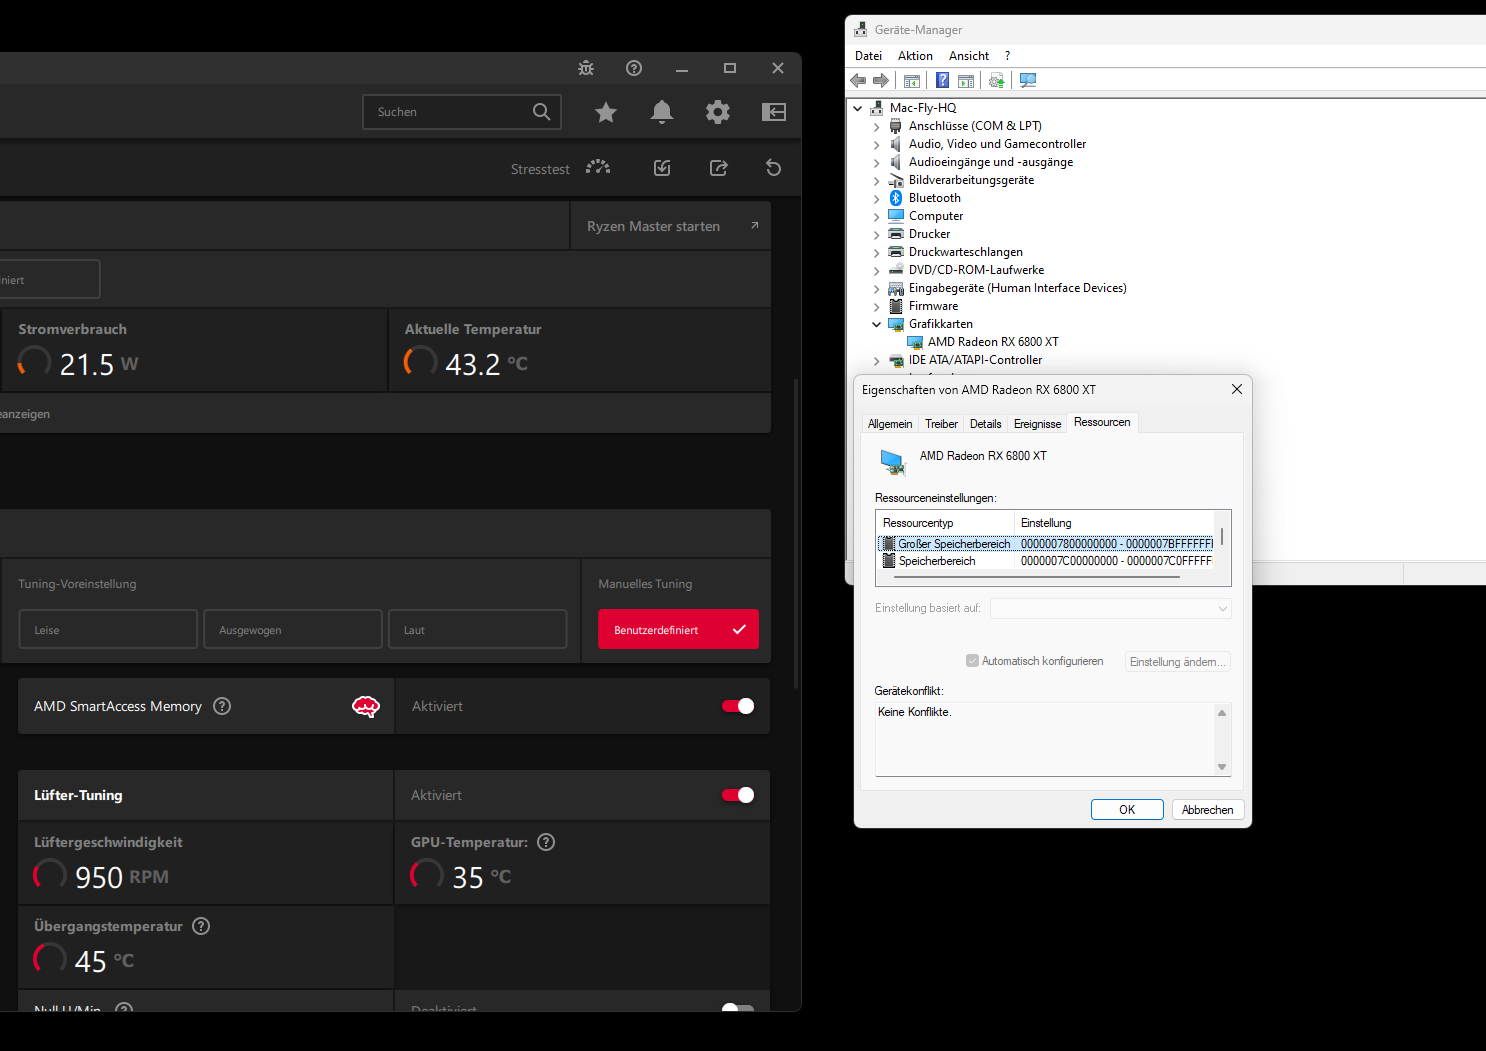1486x1051 pixels.
Task: Show help for Übergangstemperatur
Action: [201, 926]
